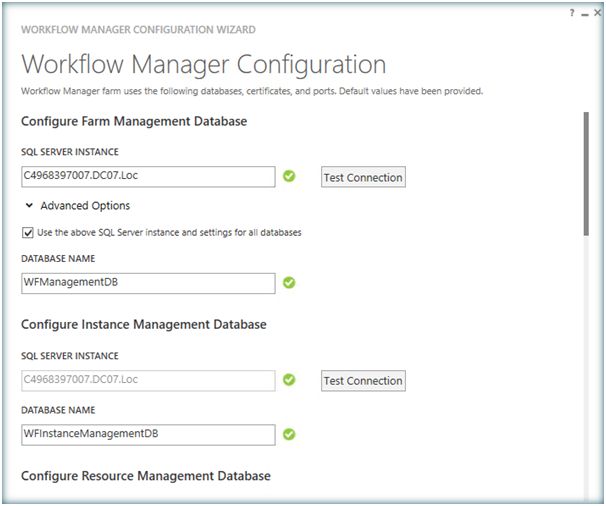This screenshot has width=606, height=506.
Task: Click the 'Workflow Manager Configuration Wizard' title text
Action: tap(138, 30)
